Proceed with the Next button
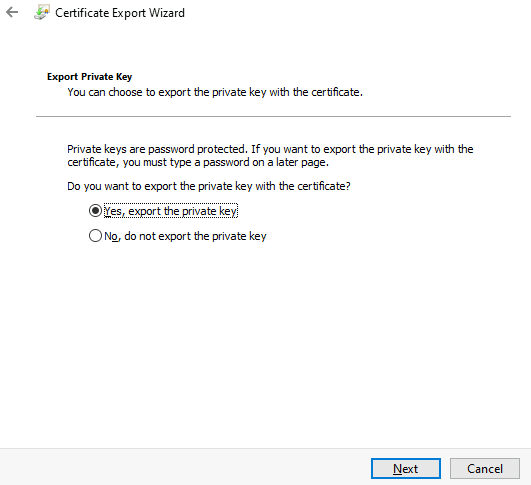531x485 pixels. pyautogui.click(x=406, y=469)
